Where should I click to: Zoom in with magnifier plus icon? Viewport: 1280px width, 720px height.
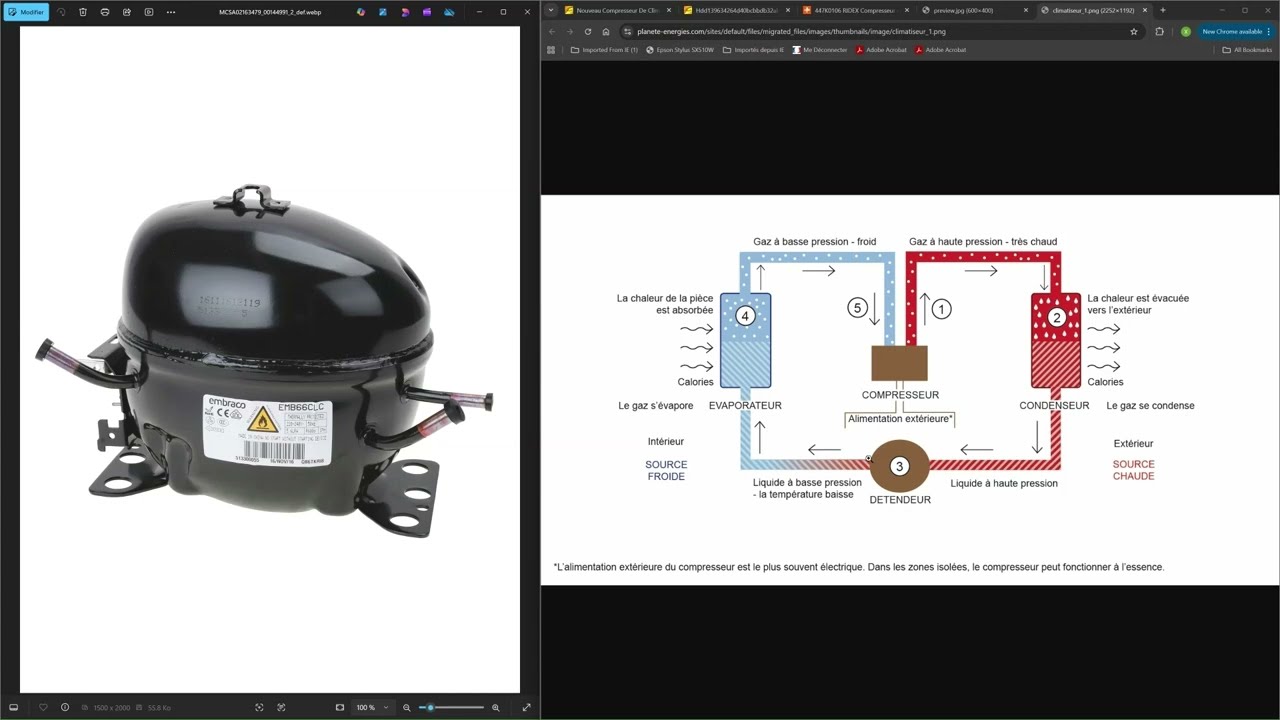[495, 707]
